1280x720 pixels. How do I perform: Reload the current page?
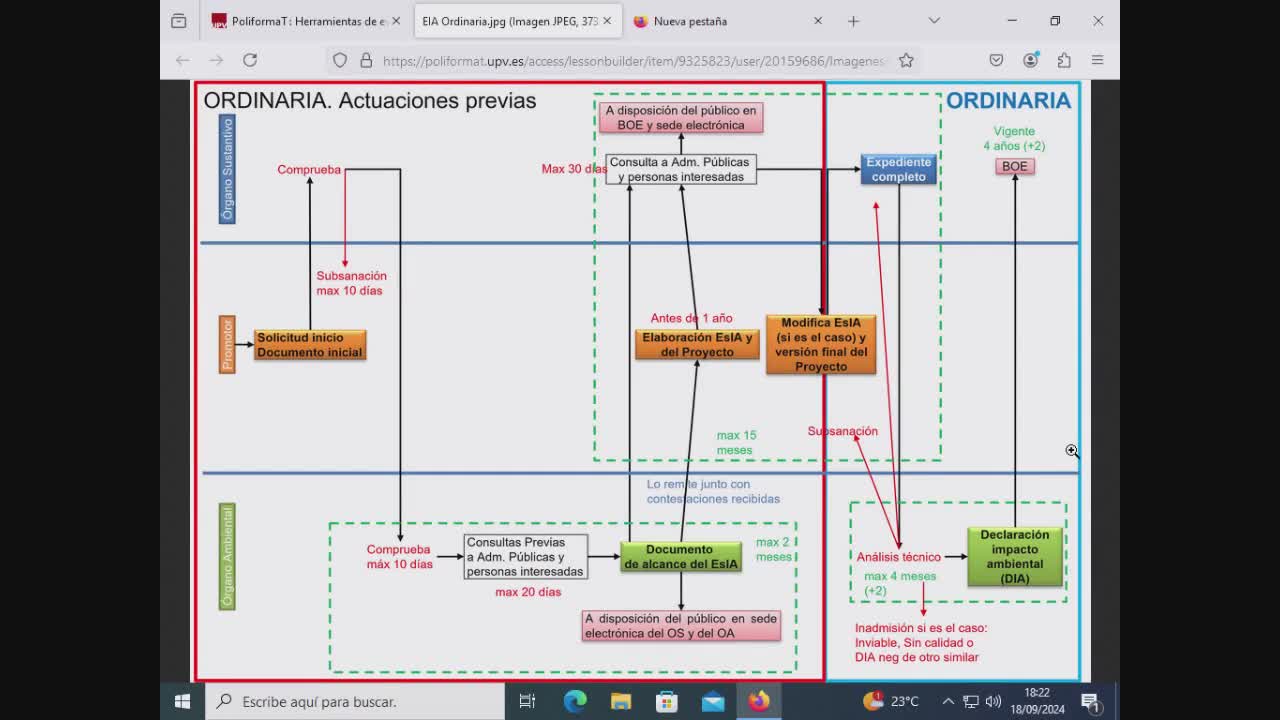coord(250,60)
